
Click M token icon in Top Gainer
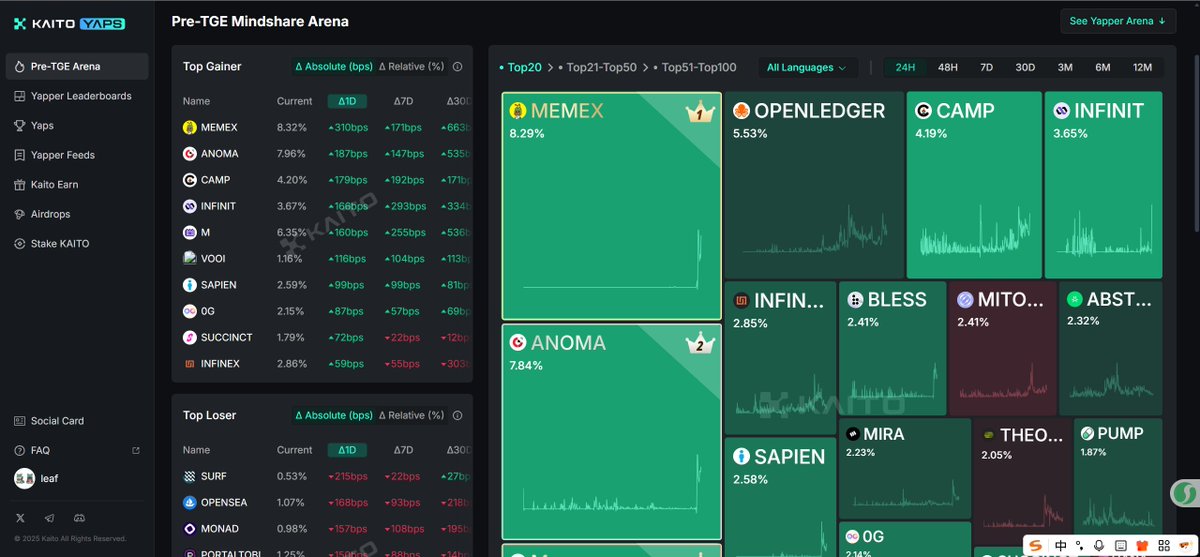[190, 232]
